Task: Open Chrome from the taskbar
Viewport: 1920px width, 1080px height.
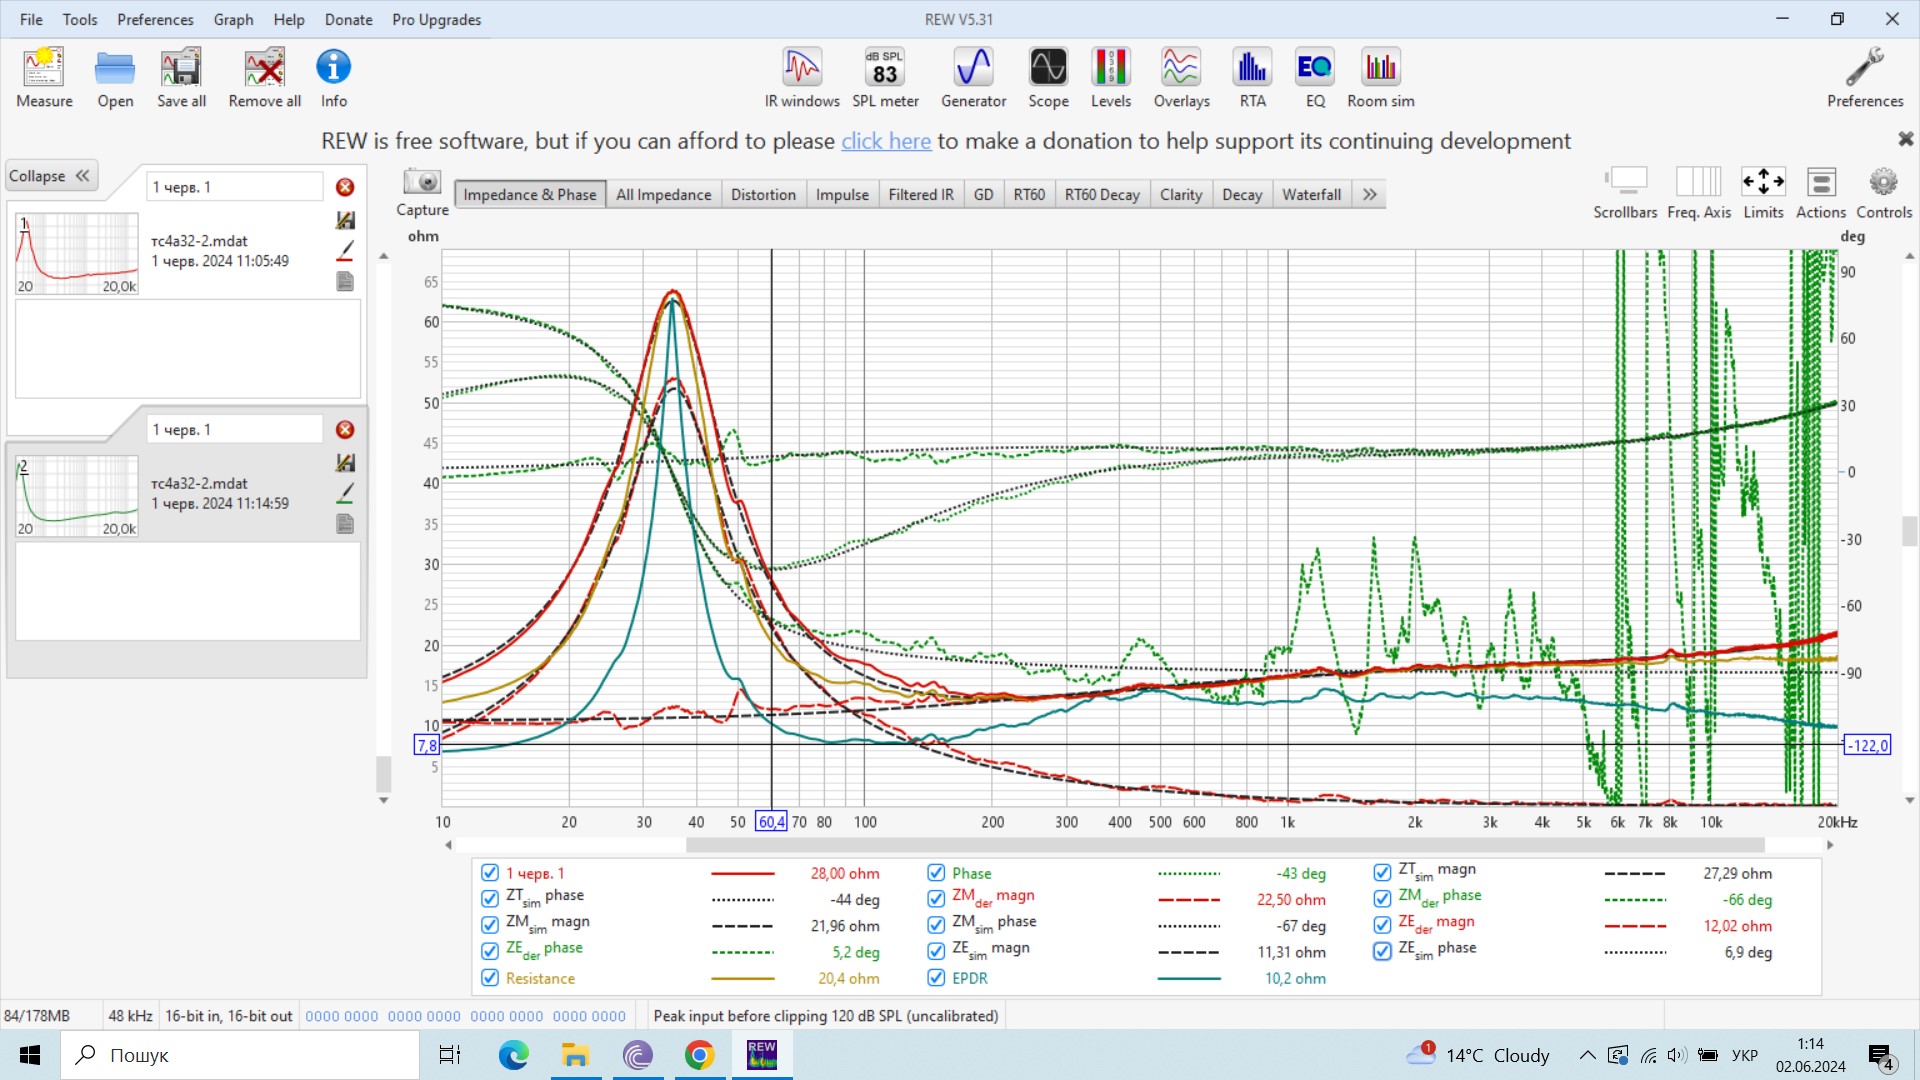Action: pos(699,1055)
